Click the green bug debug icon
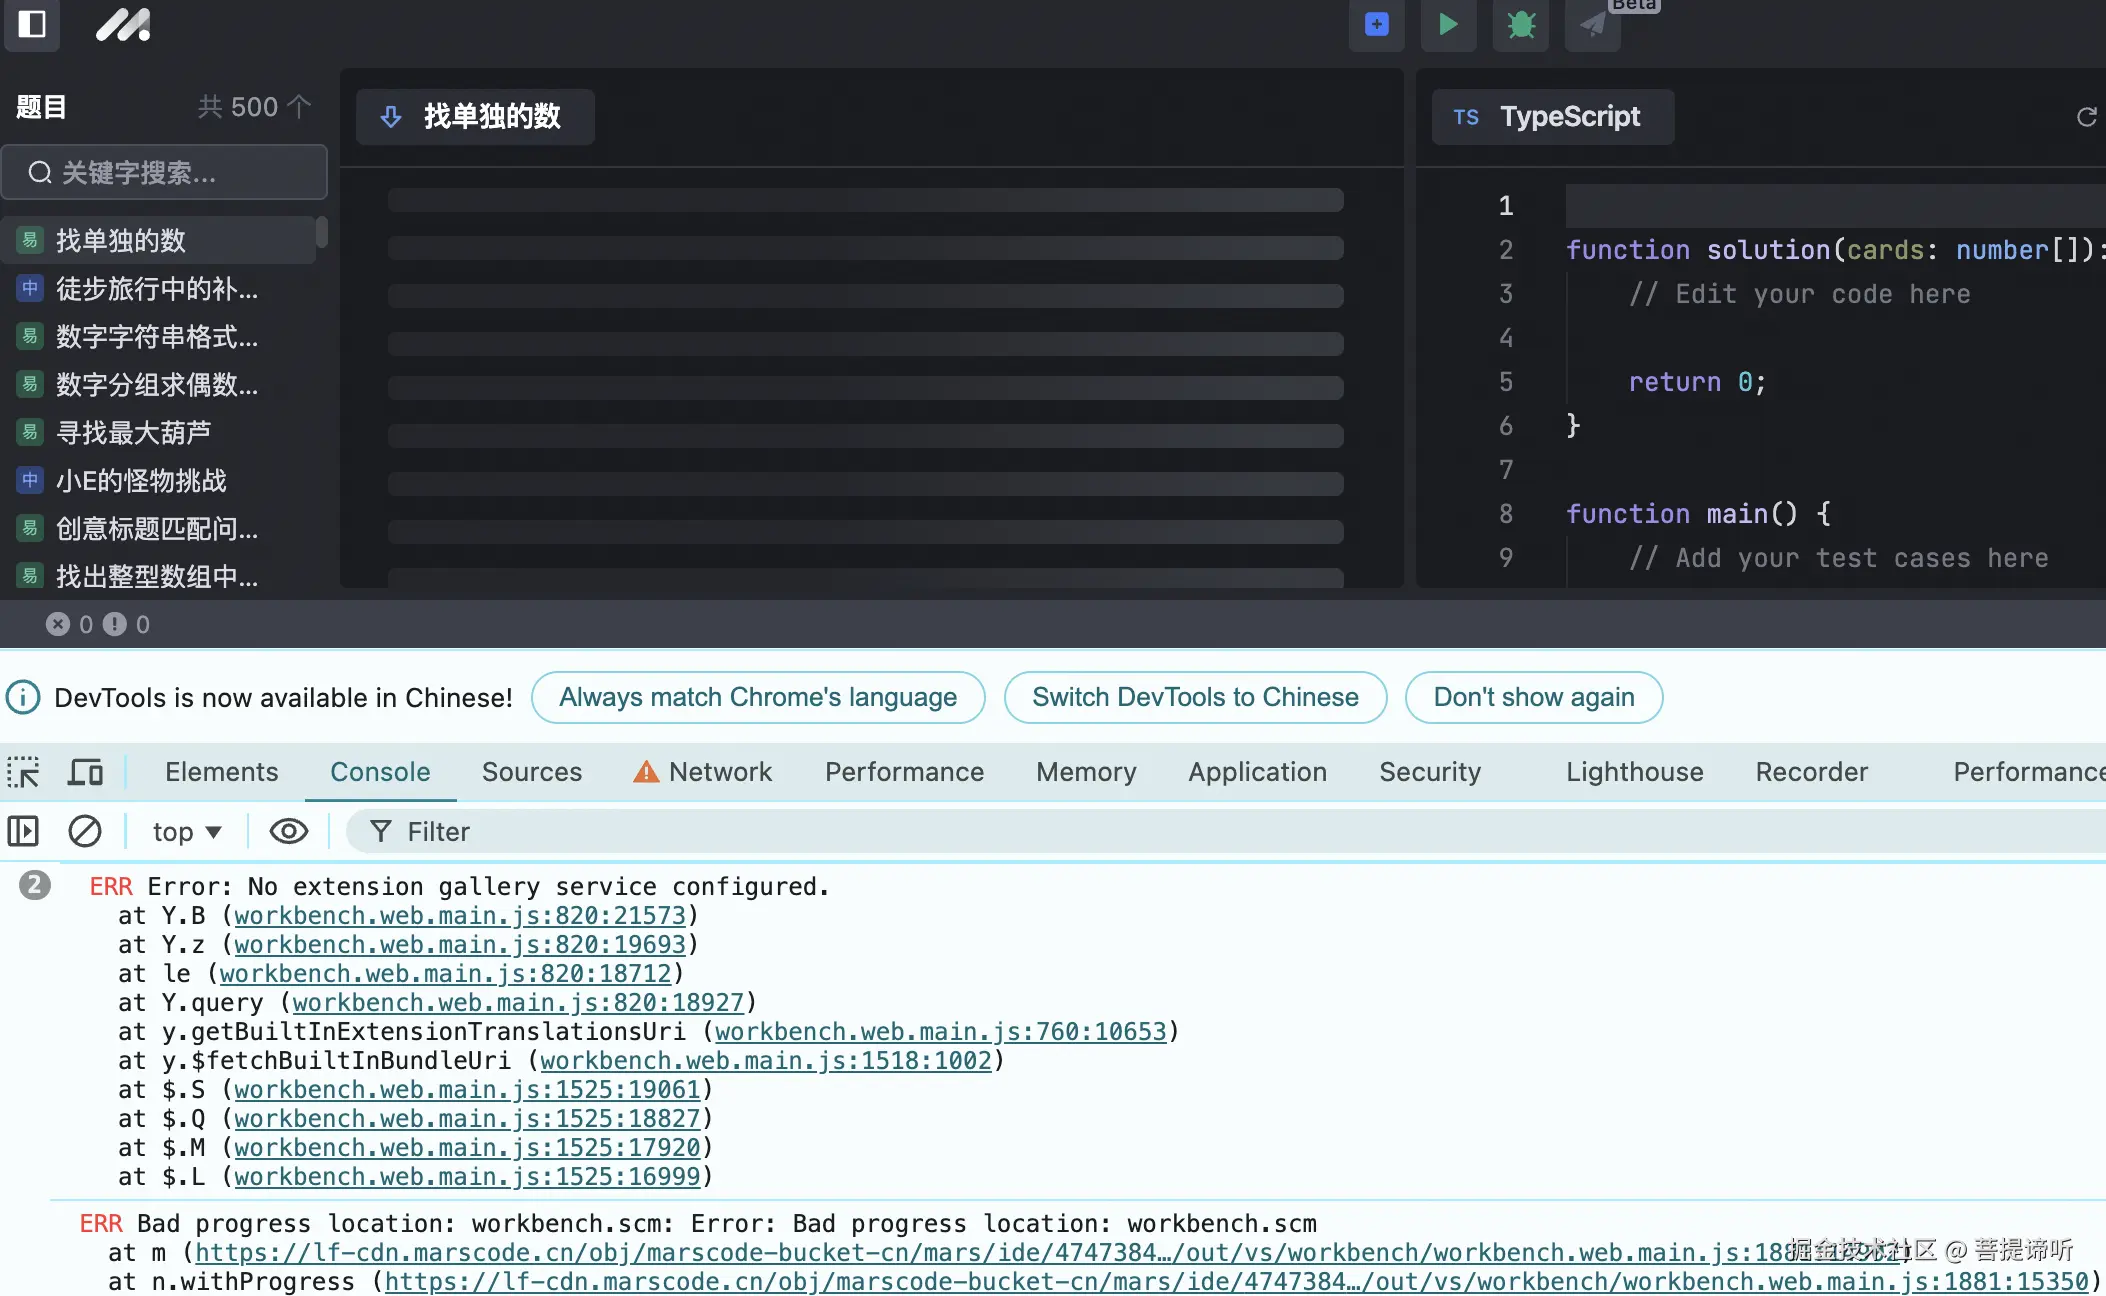2106x1296 pixels. click(x=1520, y=24)
